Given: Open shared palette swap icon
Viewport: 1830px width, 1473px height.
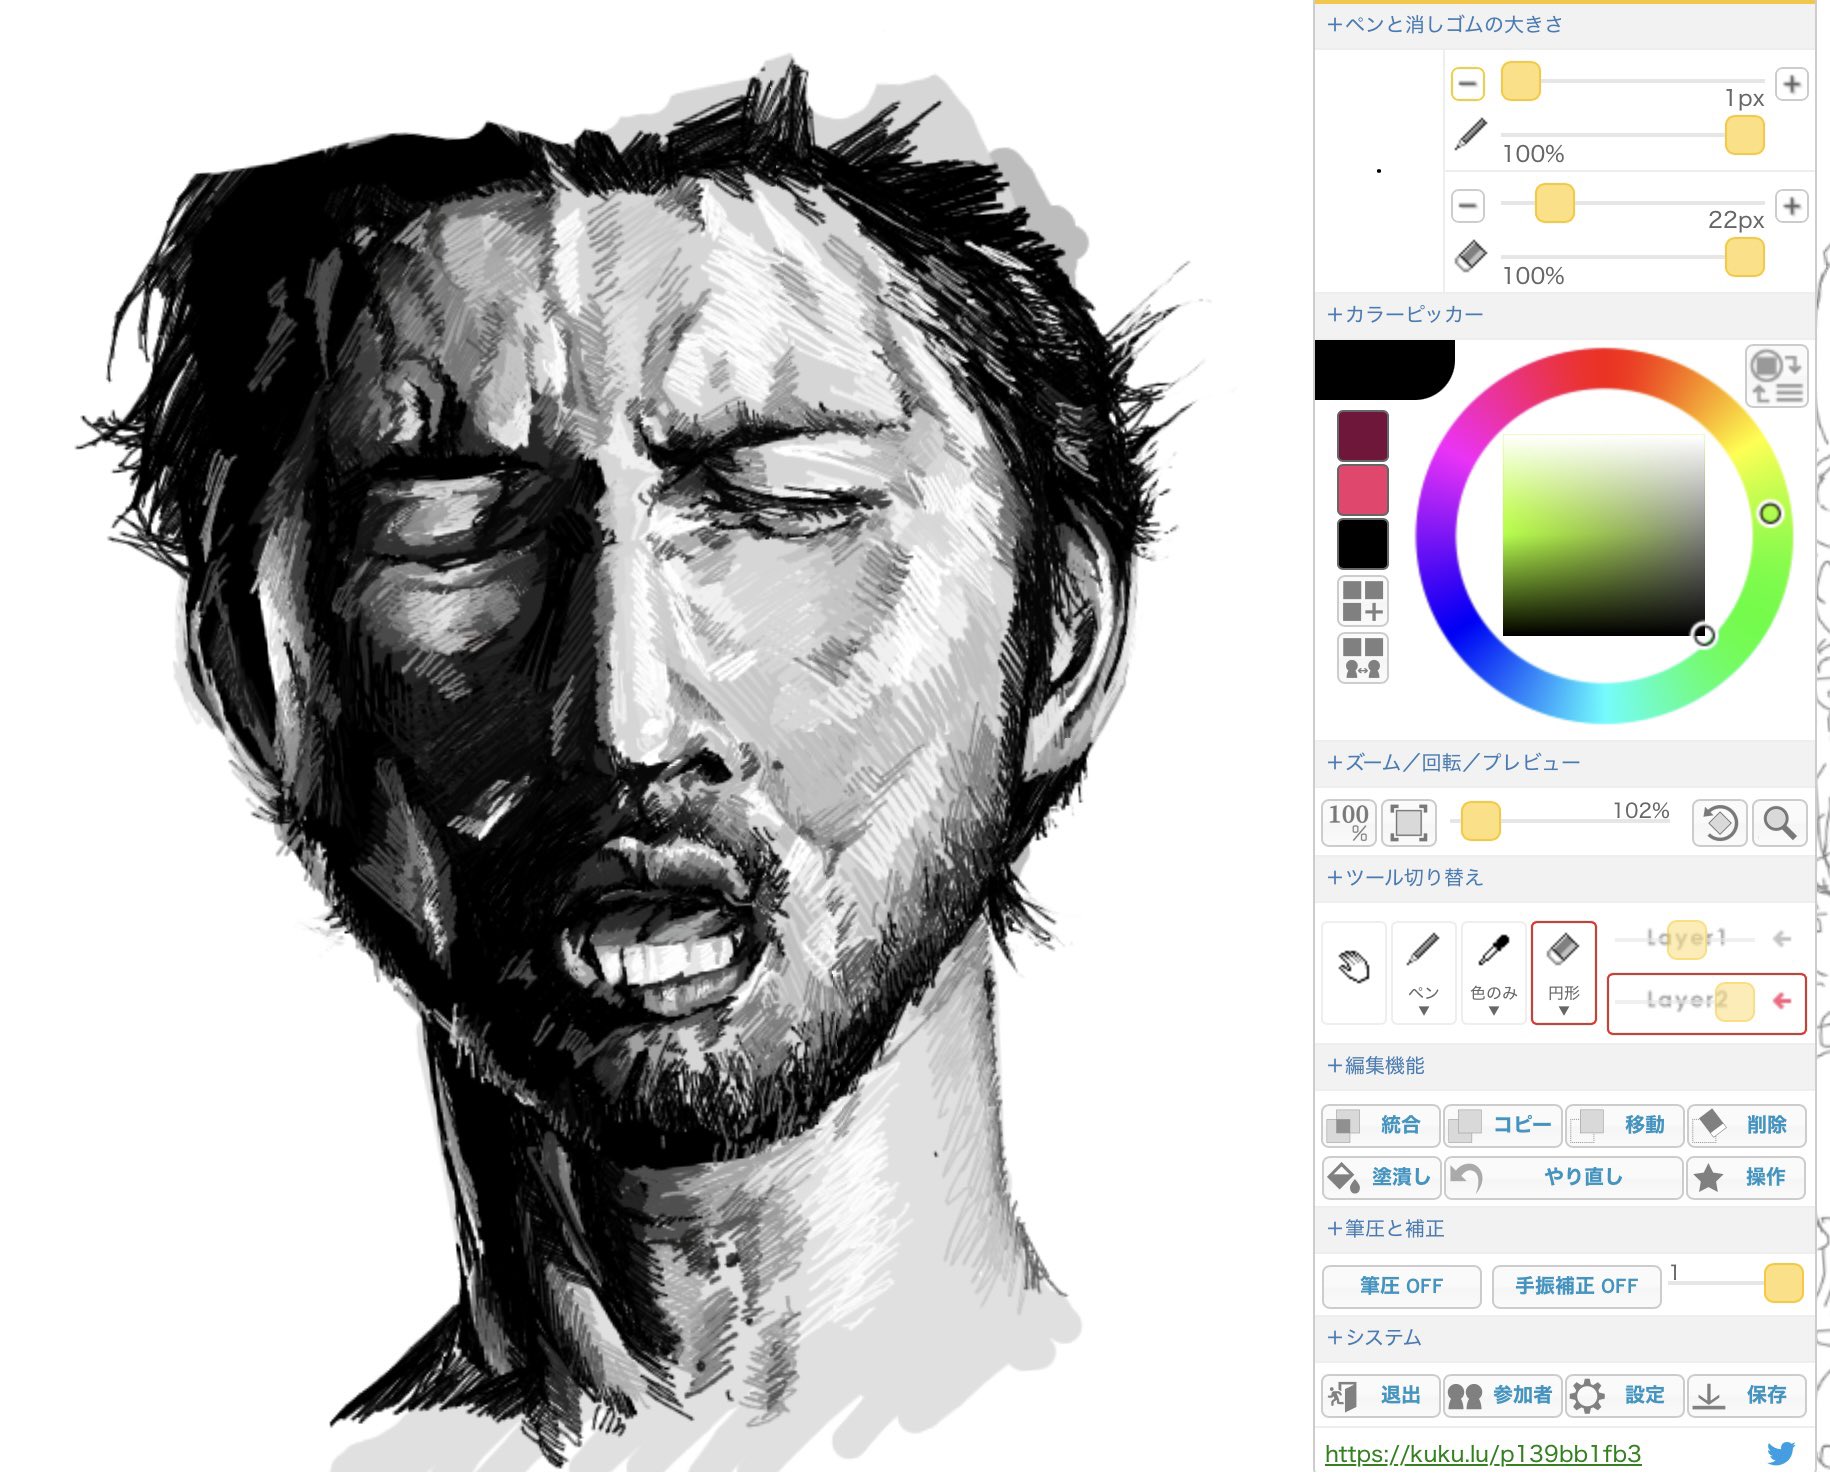Looking at the screenshot, I should coord(1362,658).
